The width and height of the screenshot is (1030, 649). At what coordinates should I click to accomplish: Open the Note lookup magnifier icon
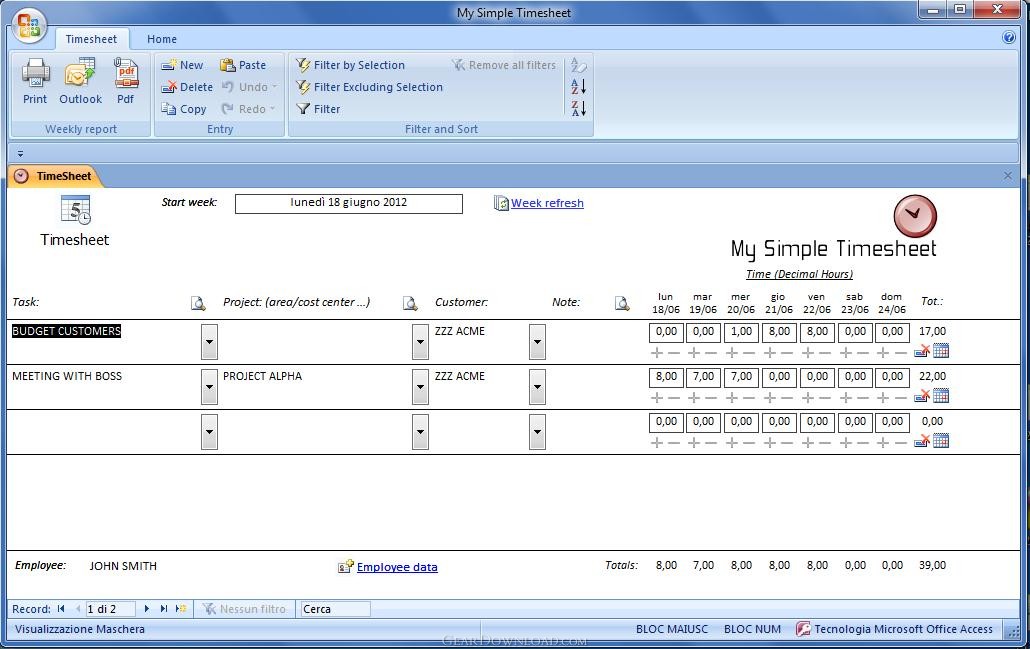(x=622, y=303)
